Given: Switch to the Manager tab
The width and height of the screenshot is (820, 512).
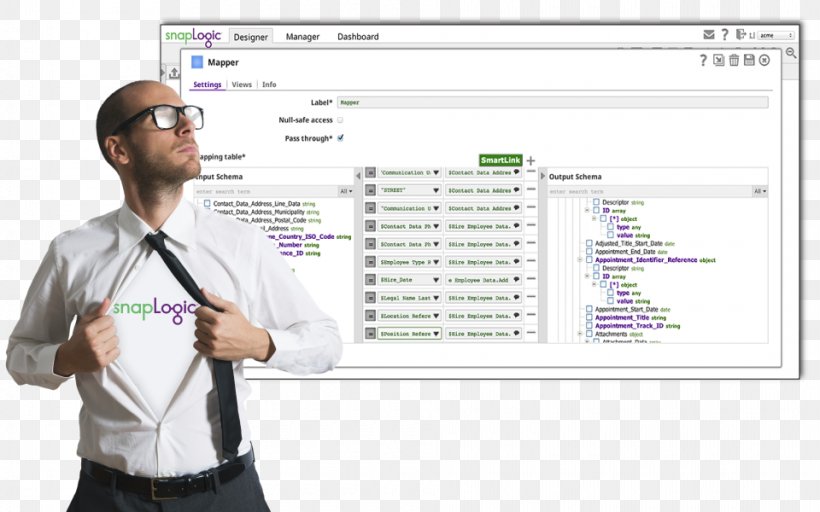Looking at the screenshot, I should click(x=302, y=37).
